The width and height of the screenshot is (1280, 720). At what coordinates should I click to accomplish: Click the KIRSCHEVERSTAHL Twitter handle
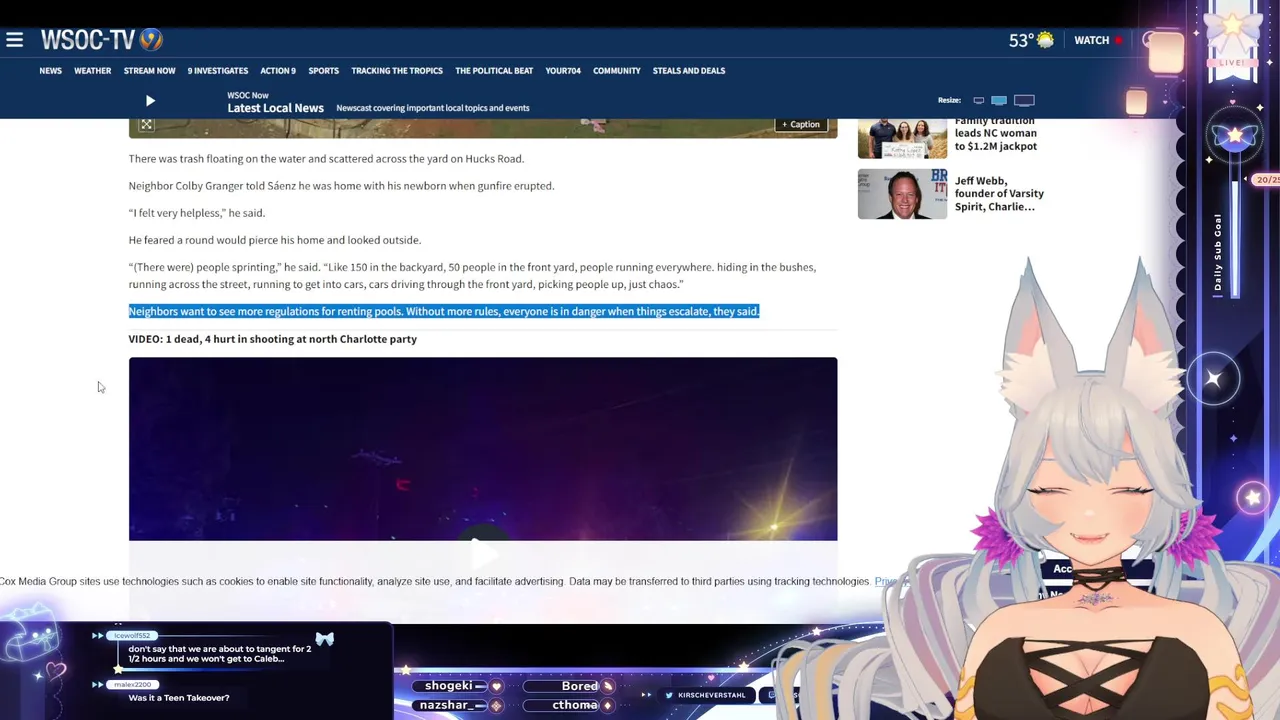pyautogui.click(x=711, y=695)
